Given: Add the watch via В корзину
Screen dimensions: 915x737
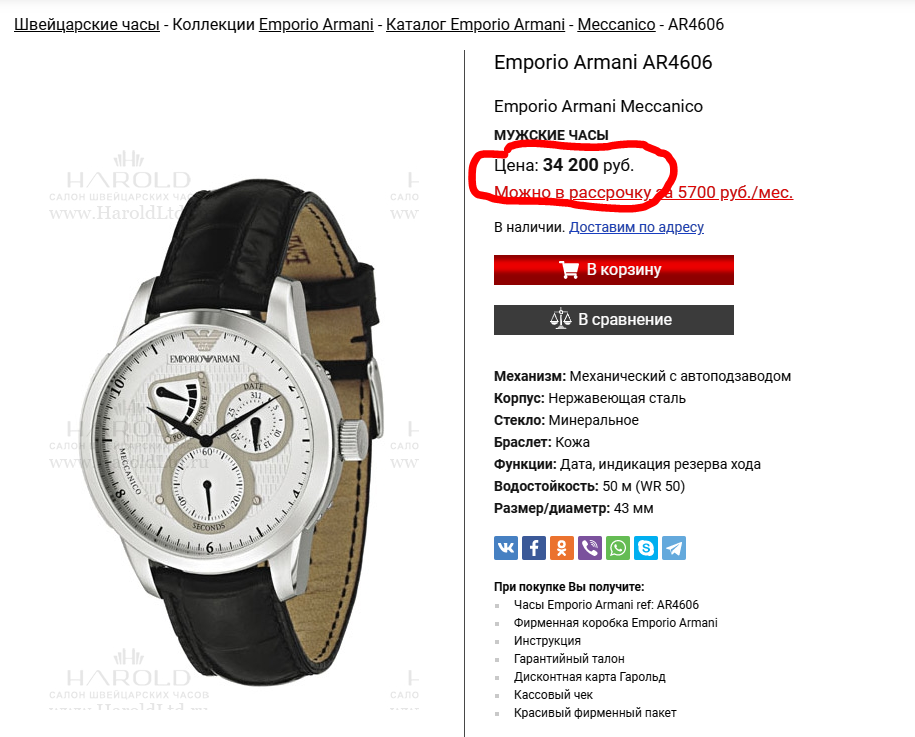Looking at the screenshot, I should click(x=614, y=270).
